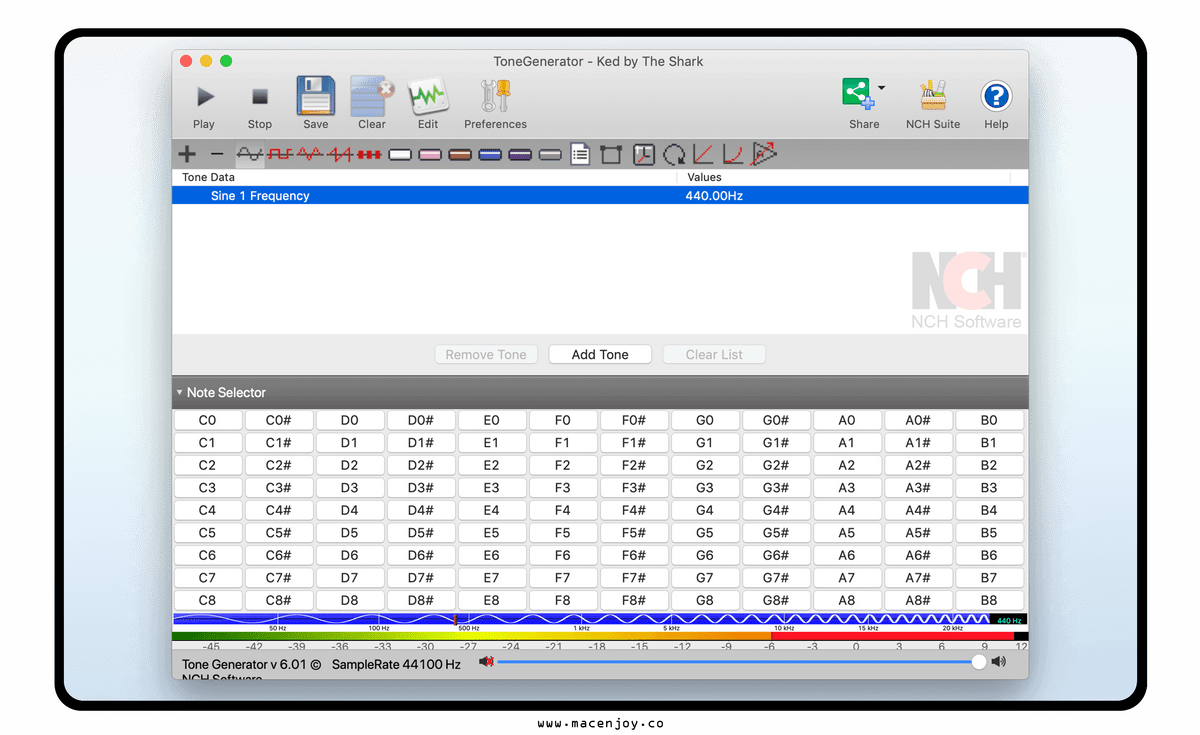Select note G1#
1200x735 pixels.
tap(776, 443)
